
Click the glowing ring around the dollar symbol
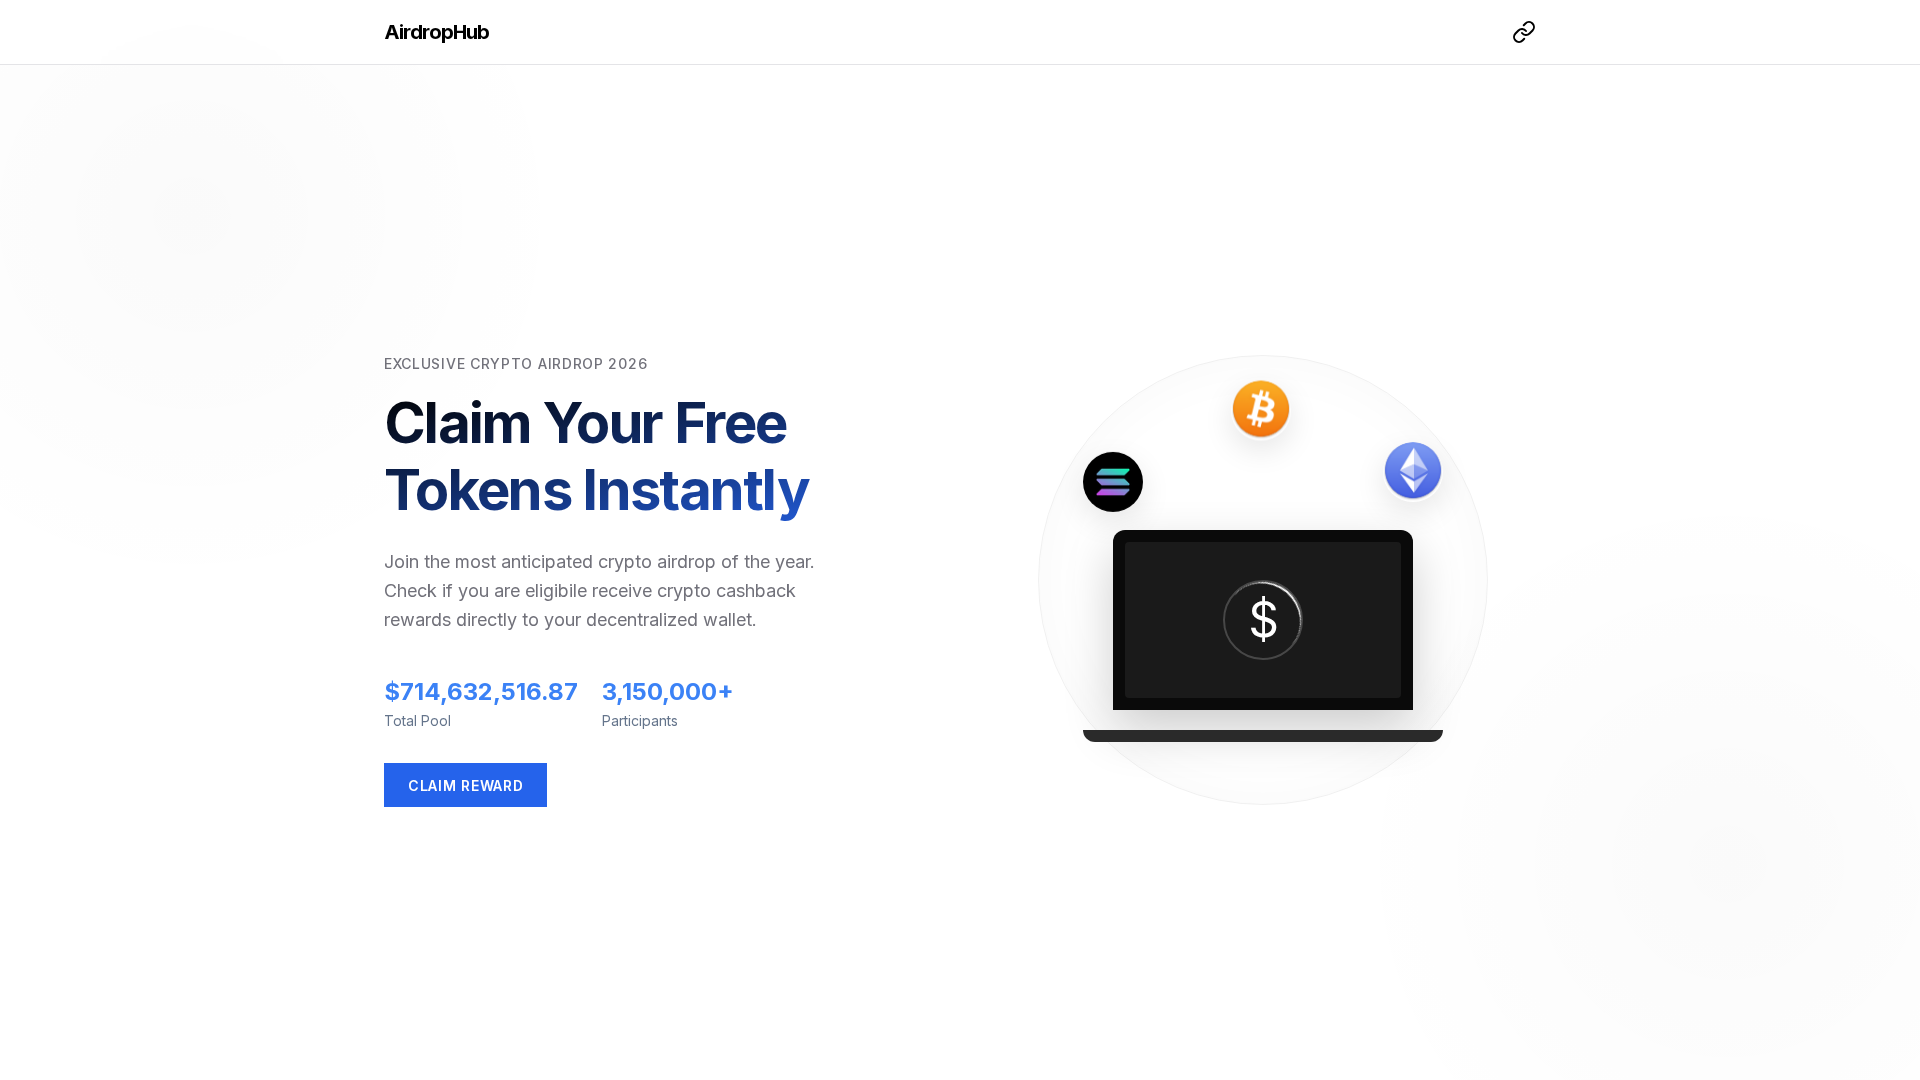coord(1262,584)
